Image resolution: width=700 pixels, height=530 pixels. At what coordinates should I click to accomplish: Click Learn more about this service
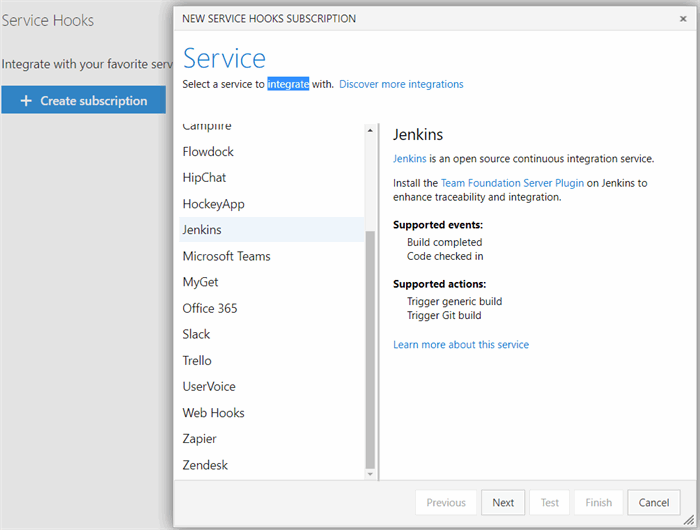461,344
